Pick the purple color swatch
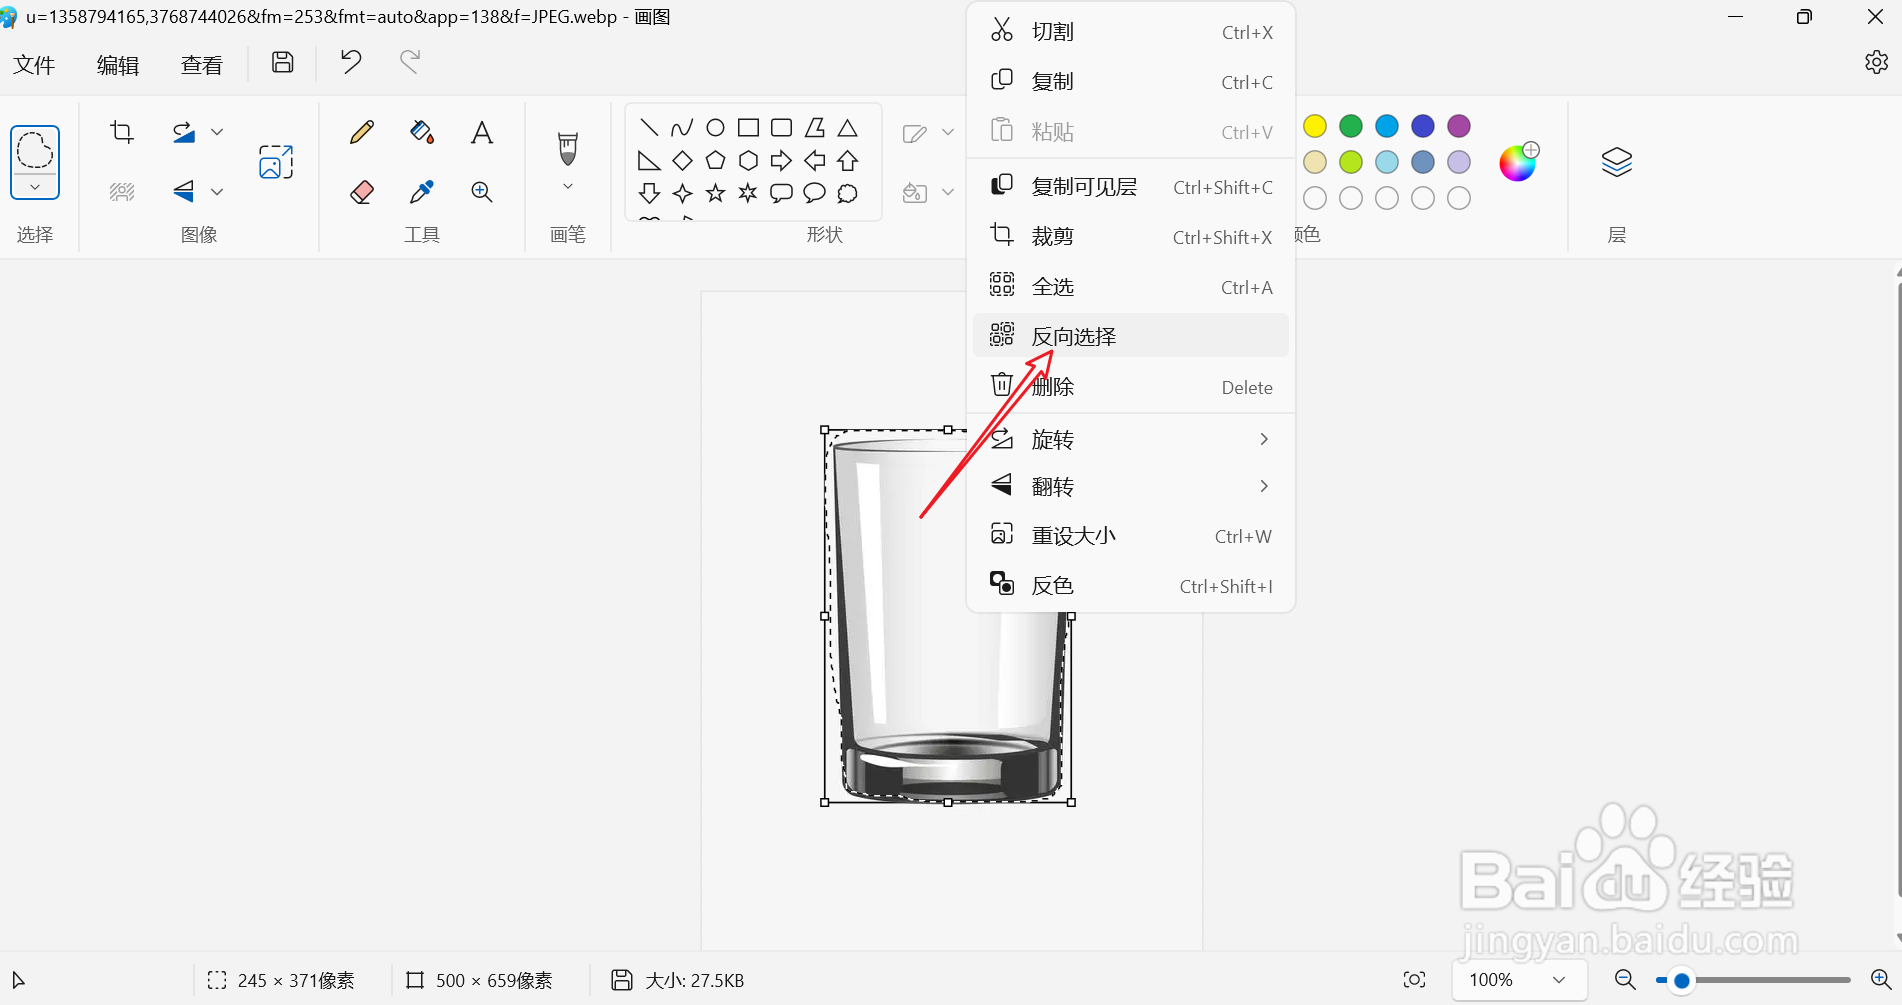This screenshot has width=1902, height=1005. click(1459, 126)
